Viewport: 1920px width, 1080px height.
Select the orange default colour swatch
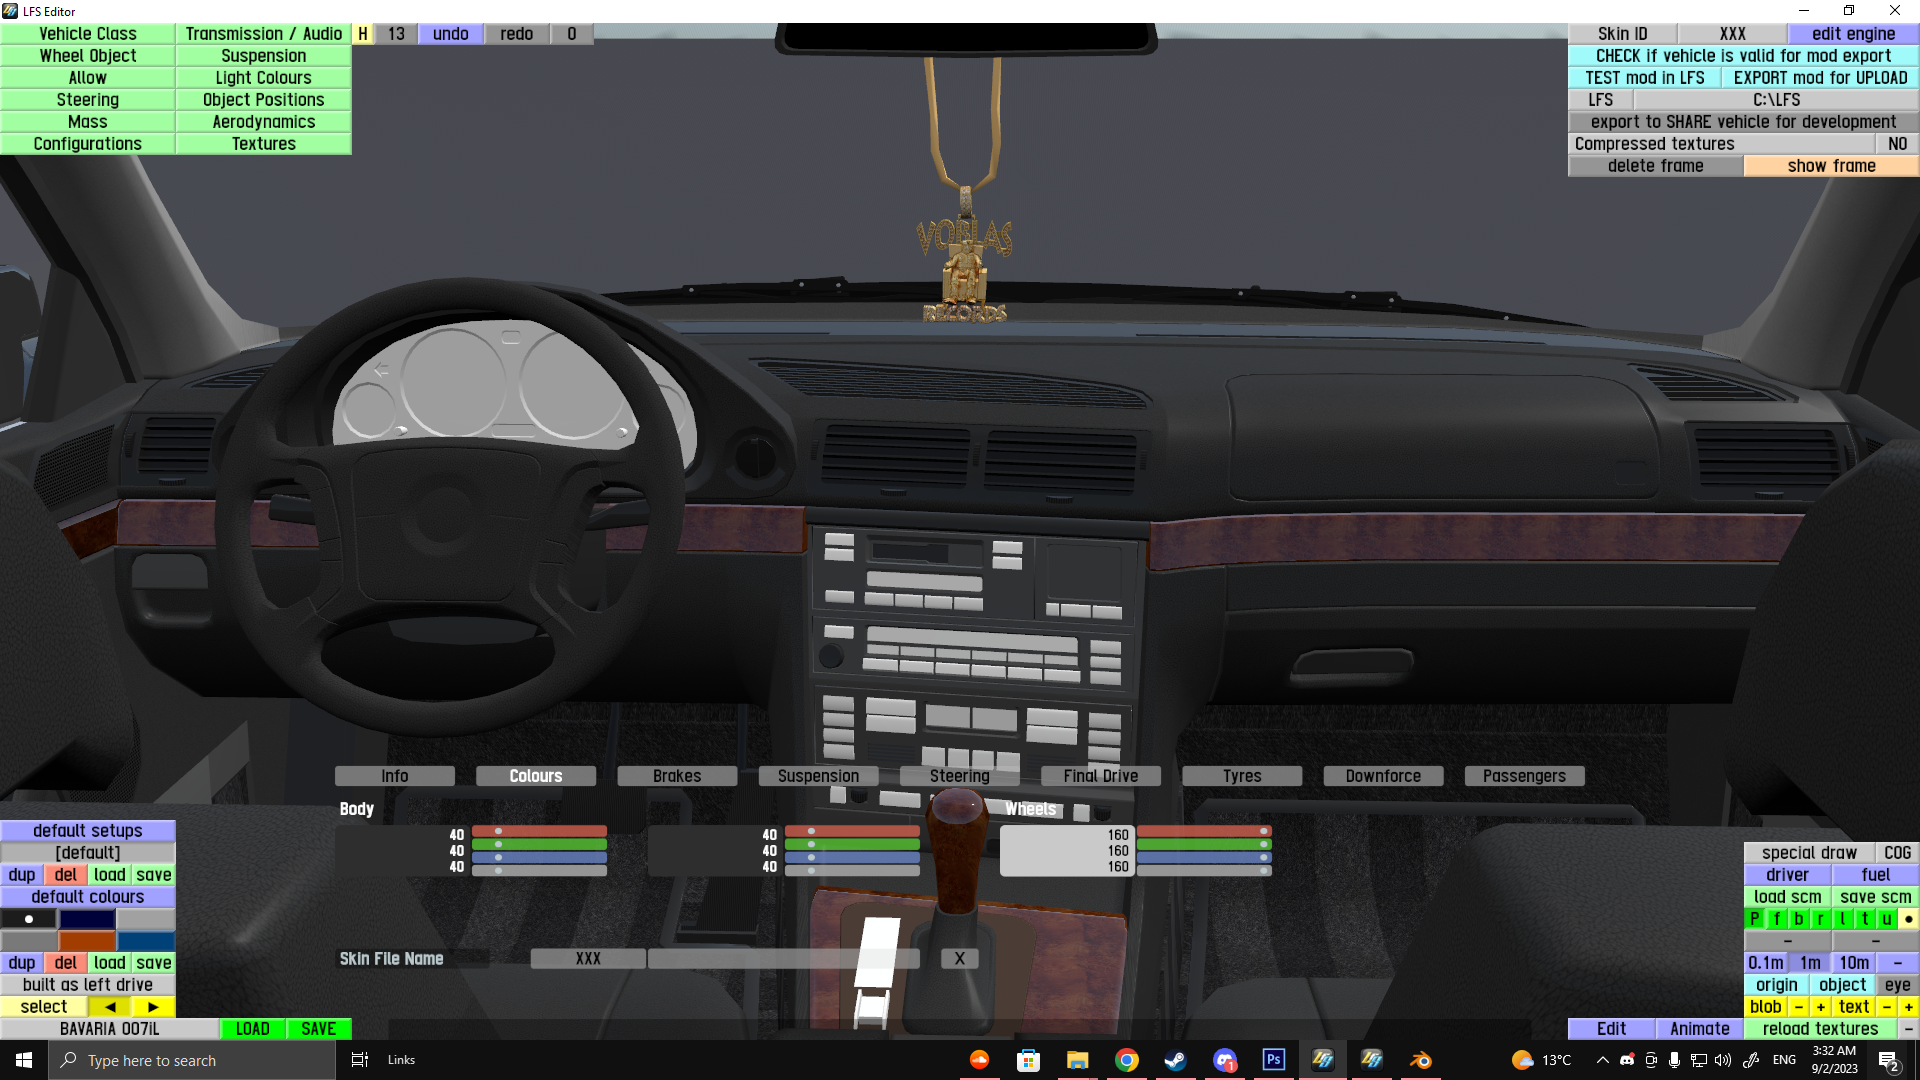pos(87,941)
